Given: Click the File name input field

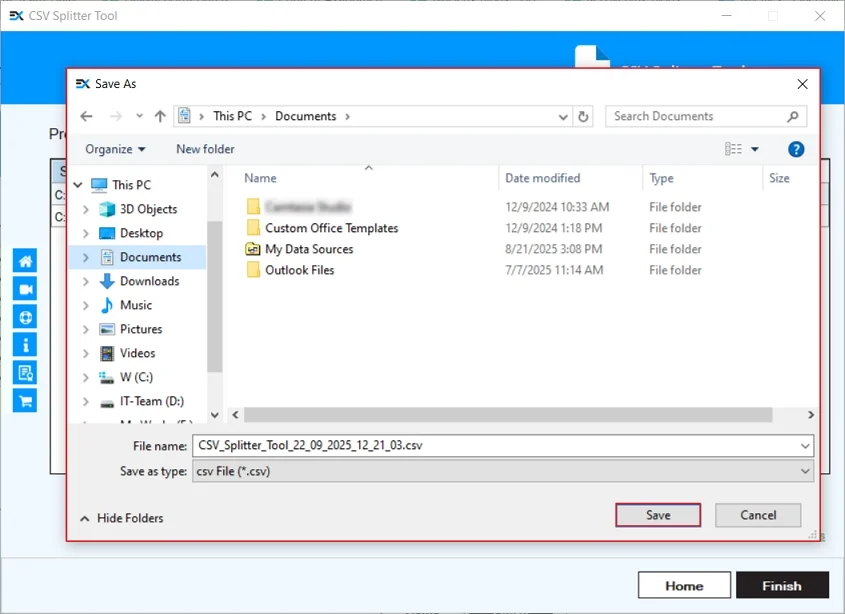Looking at the screenshot, I should [x=495, y=446].
